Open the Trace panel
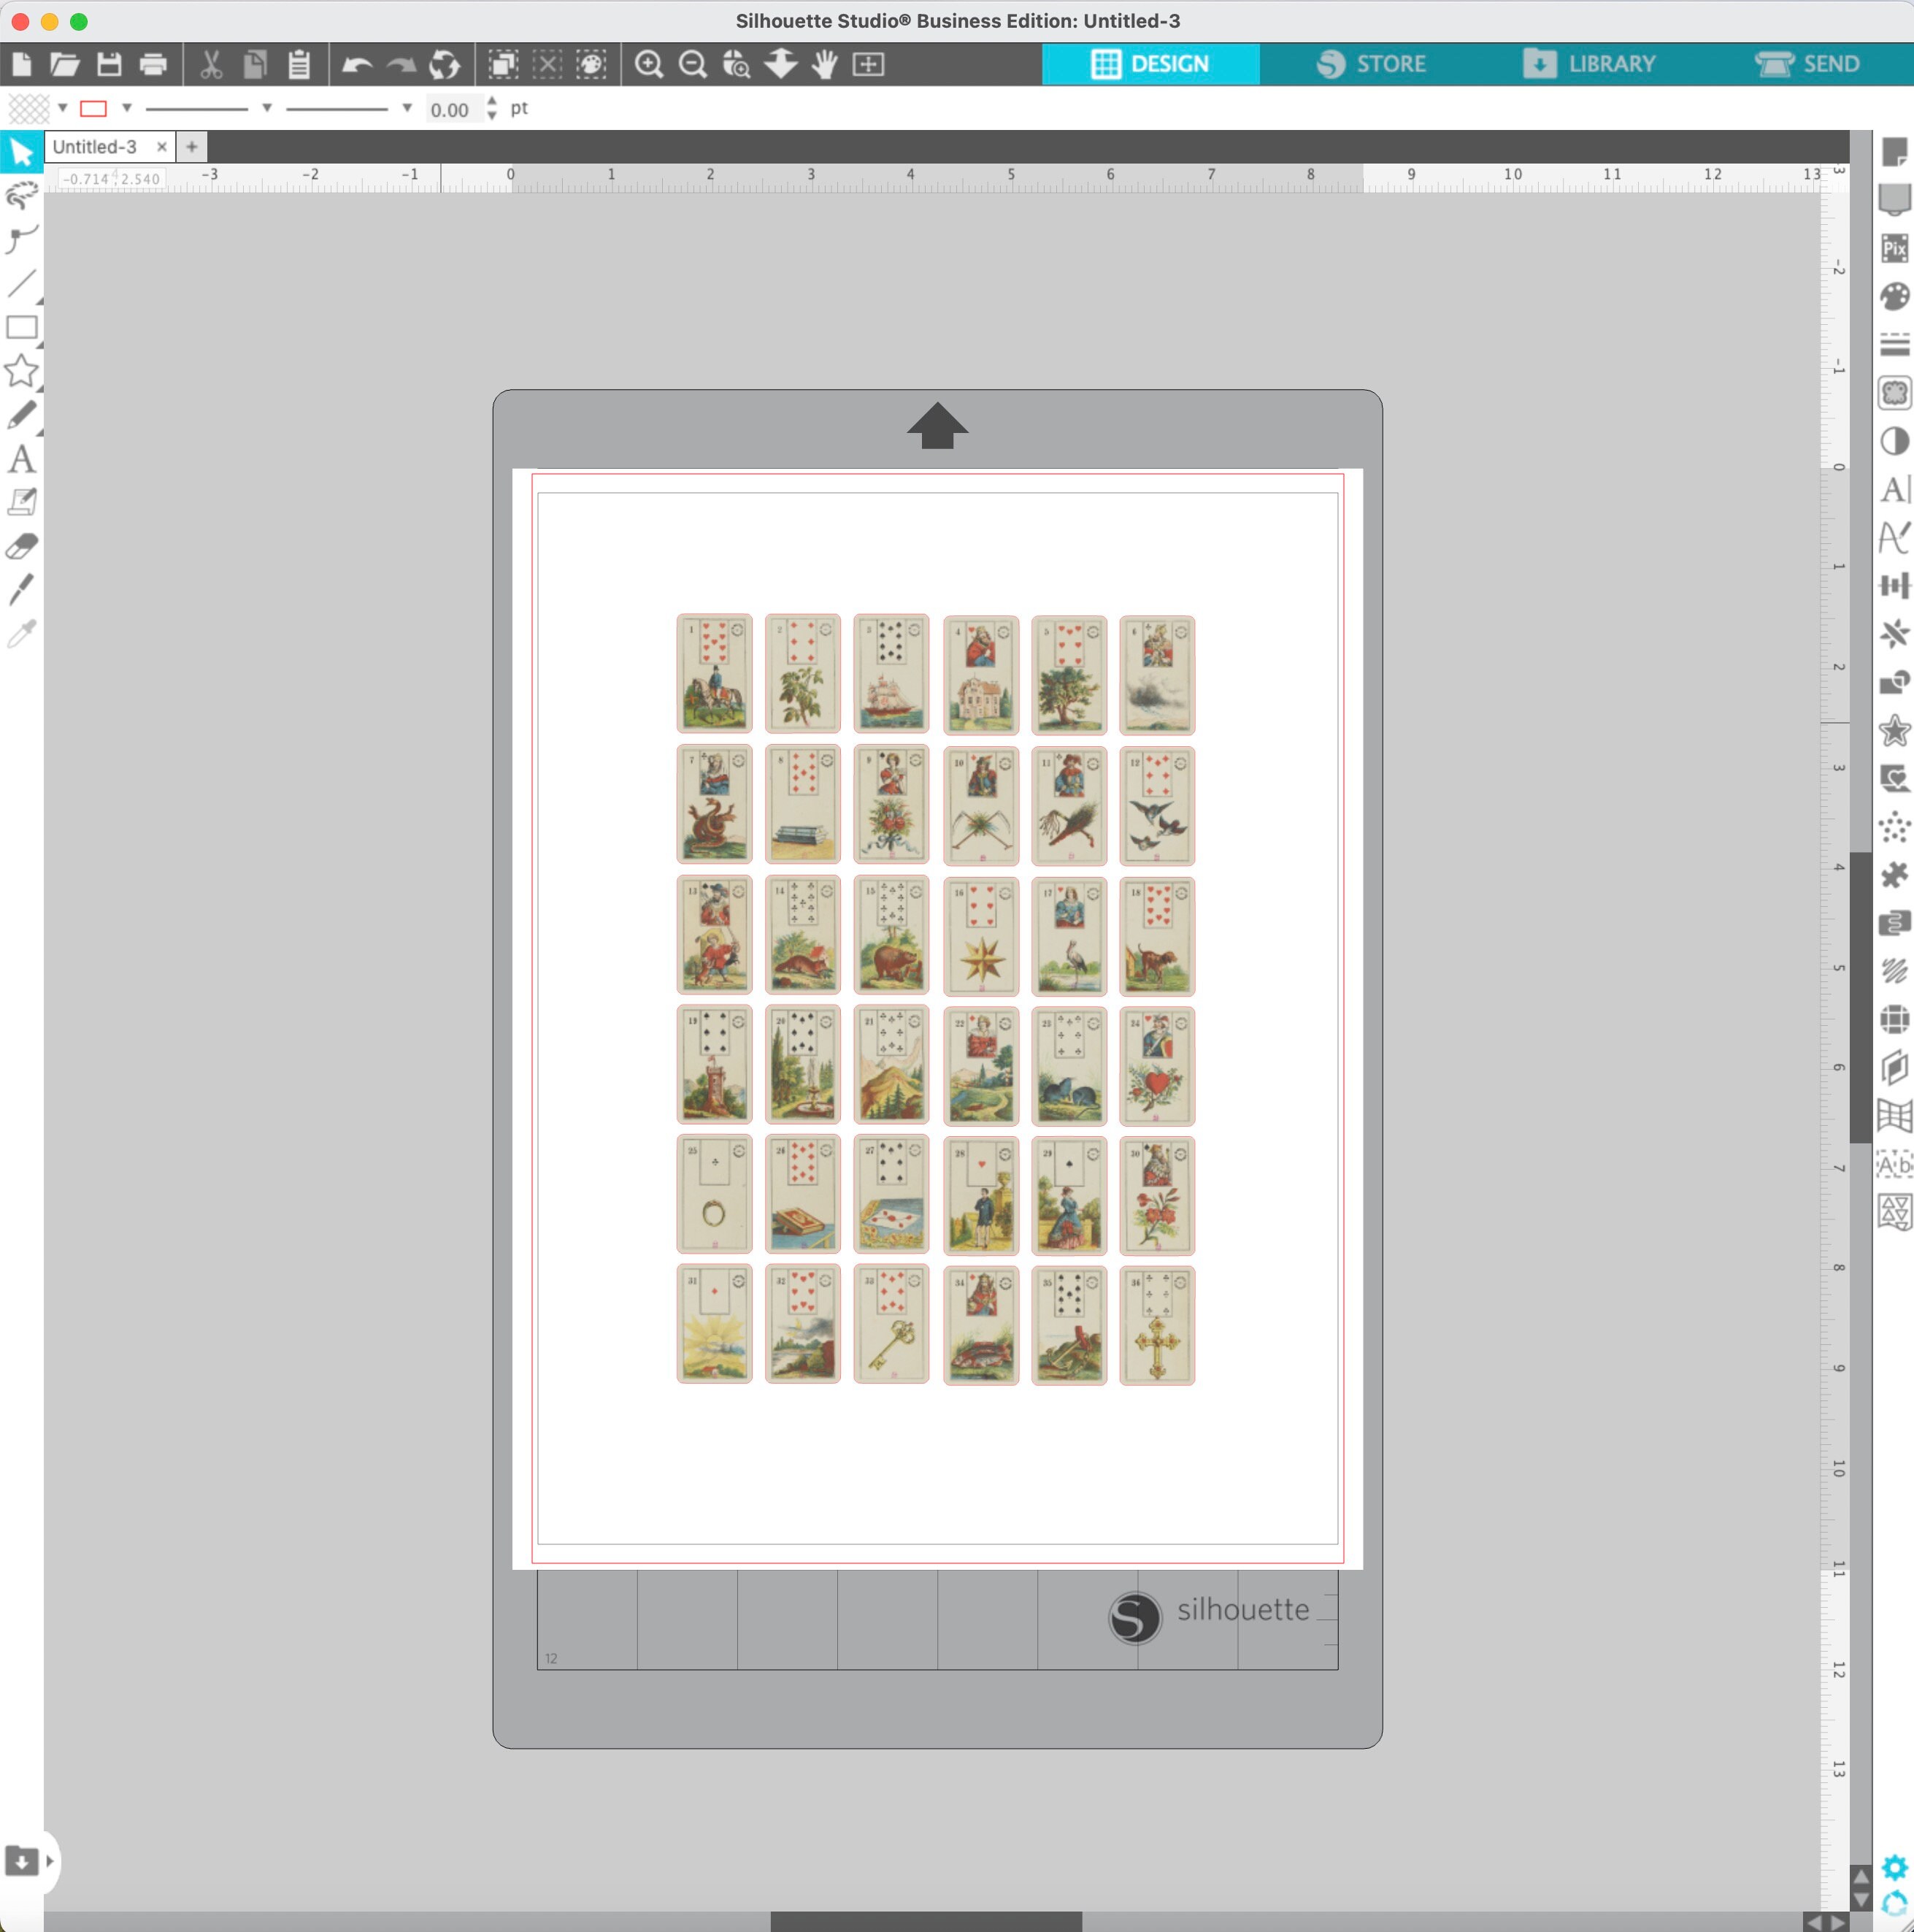This screenshot has width=1914, height=1932. [1894, 393]
